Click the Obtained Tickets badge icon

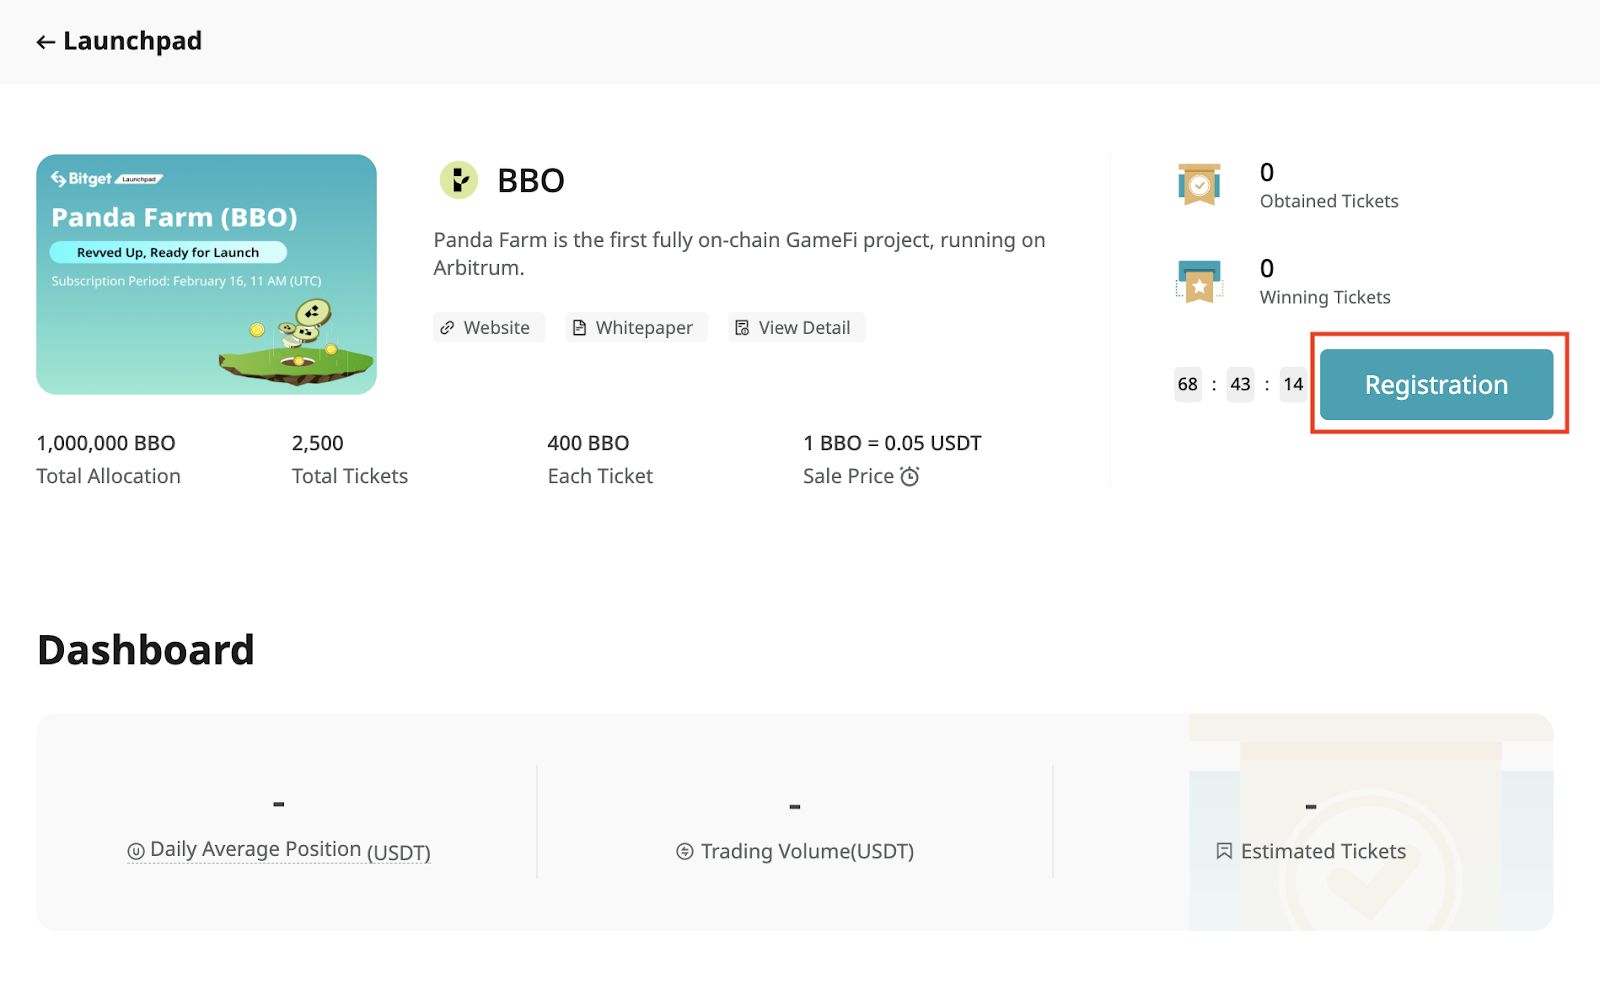click(1199, 185)
